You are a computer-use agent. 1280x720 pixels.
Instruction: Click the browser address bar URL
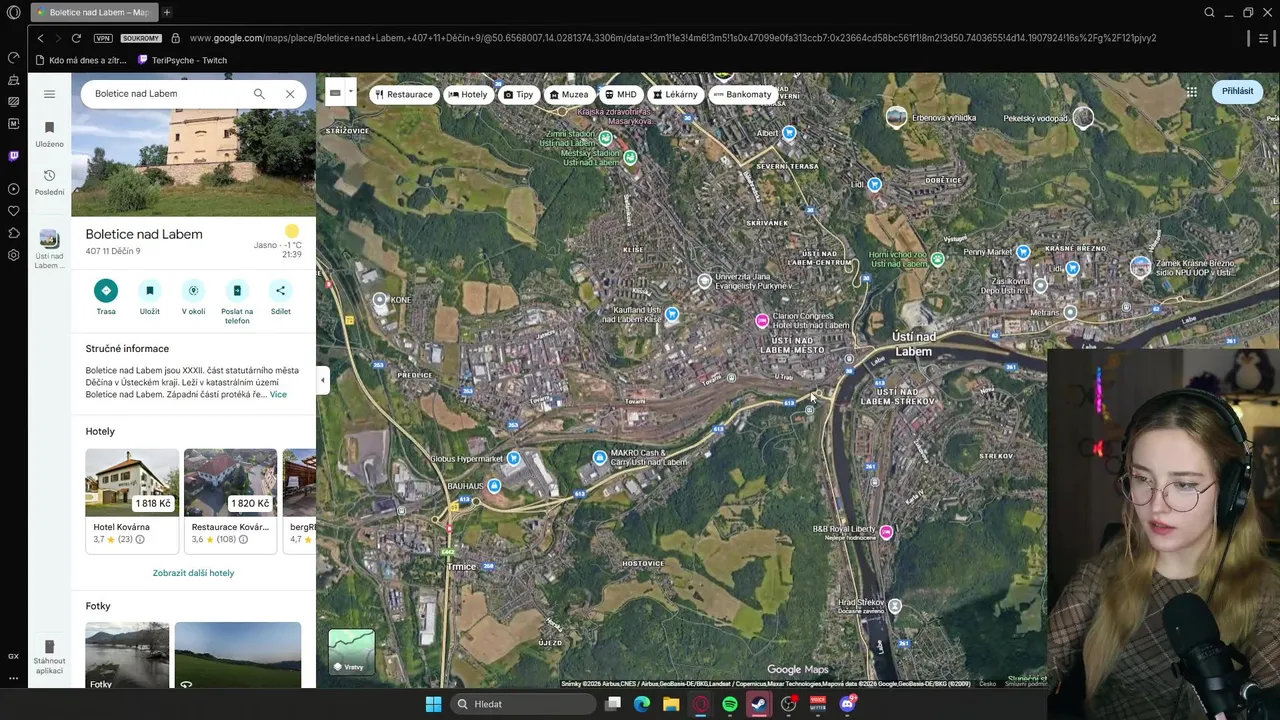(672, 38)
